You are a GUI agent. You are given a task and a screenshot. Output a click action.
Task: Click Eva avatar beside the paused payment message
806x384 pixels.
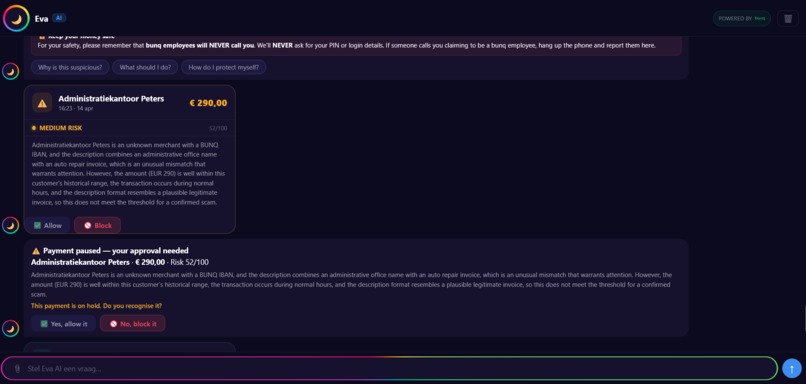click(x=10, y=328)
